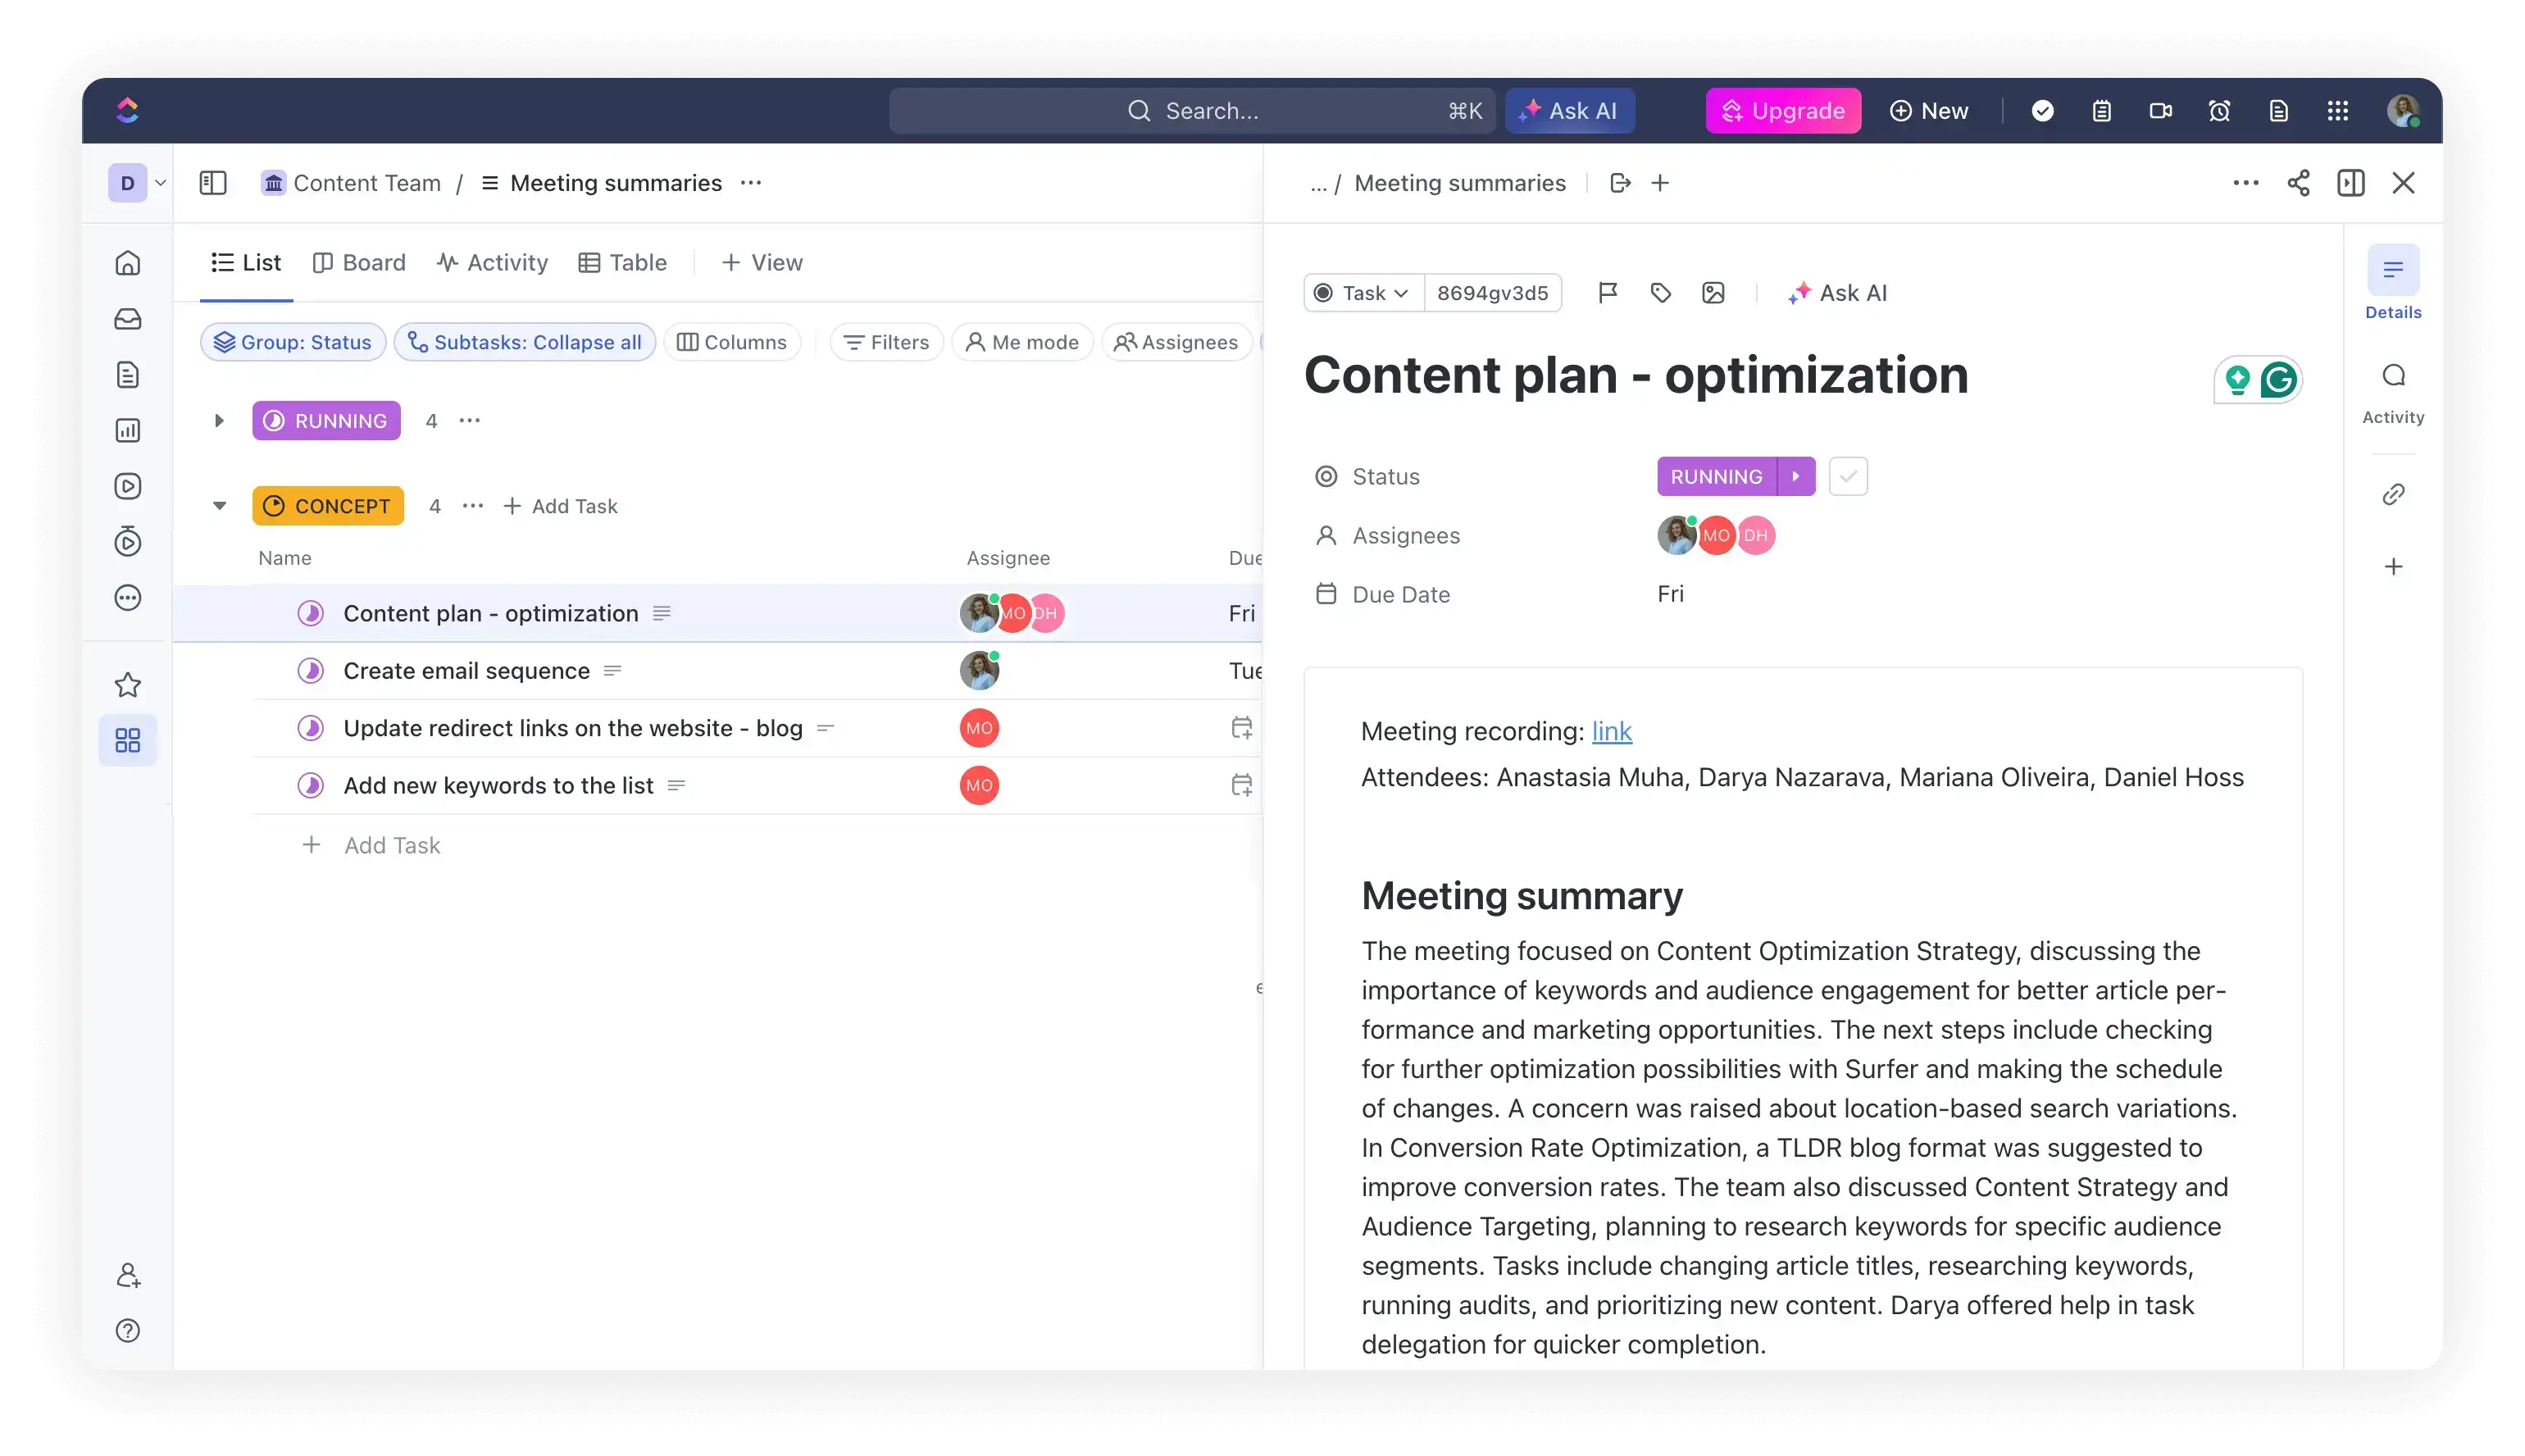The image size is (2525, 1456).
Task: Share the task via the share icon
Action: [2298, 182]
